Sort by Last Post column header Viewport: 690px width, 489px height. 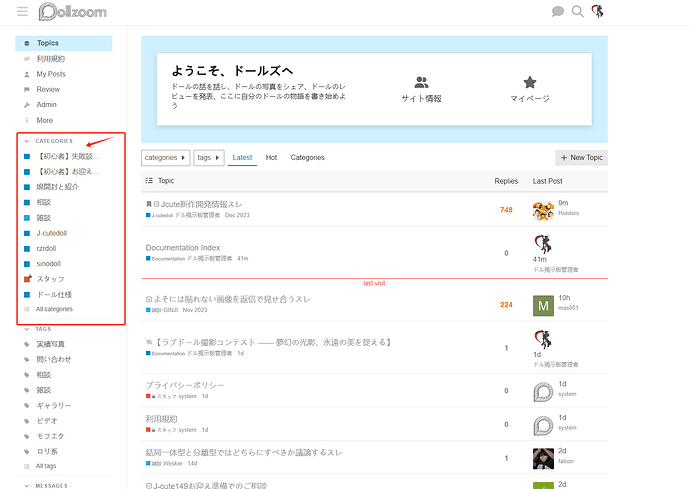[547, 181]
